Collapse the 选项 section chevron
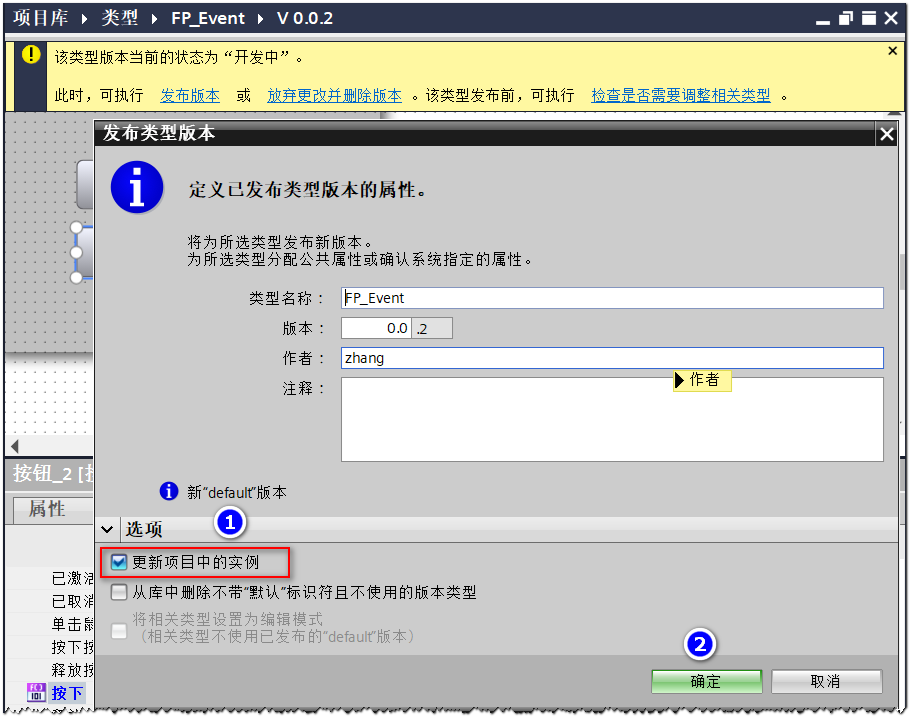This screenshot has width=910, height=723. 108,529
